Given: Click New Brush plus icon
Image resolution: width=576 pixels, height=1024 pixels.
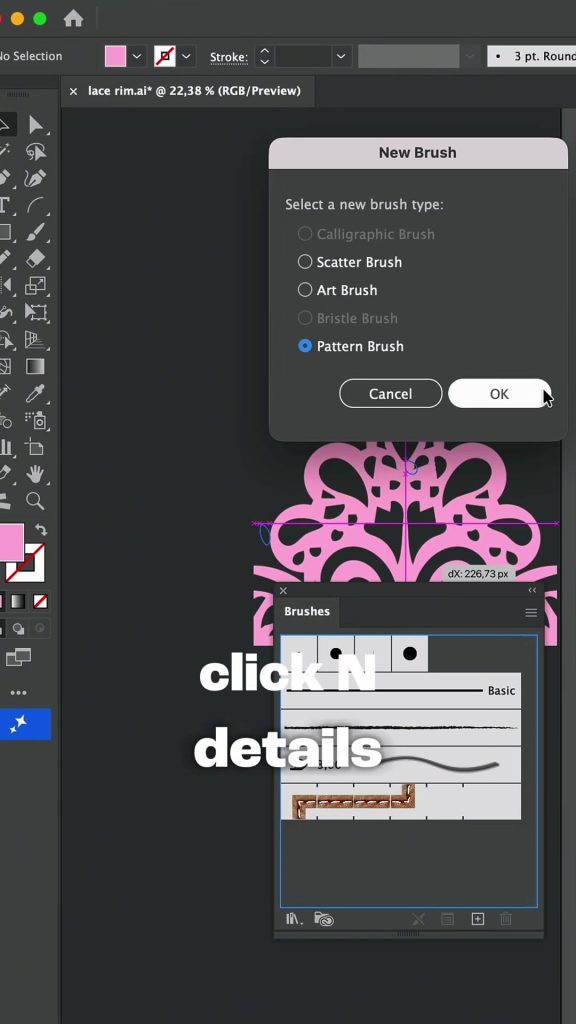Looking at the screenshot, I should point(478,919).
